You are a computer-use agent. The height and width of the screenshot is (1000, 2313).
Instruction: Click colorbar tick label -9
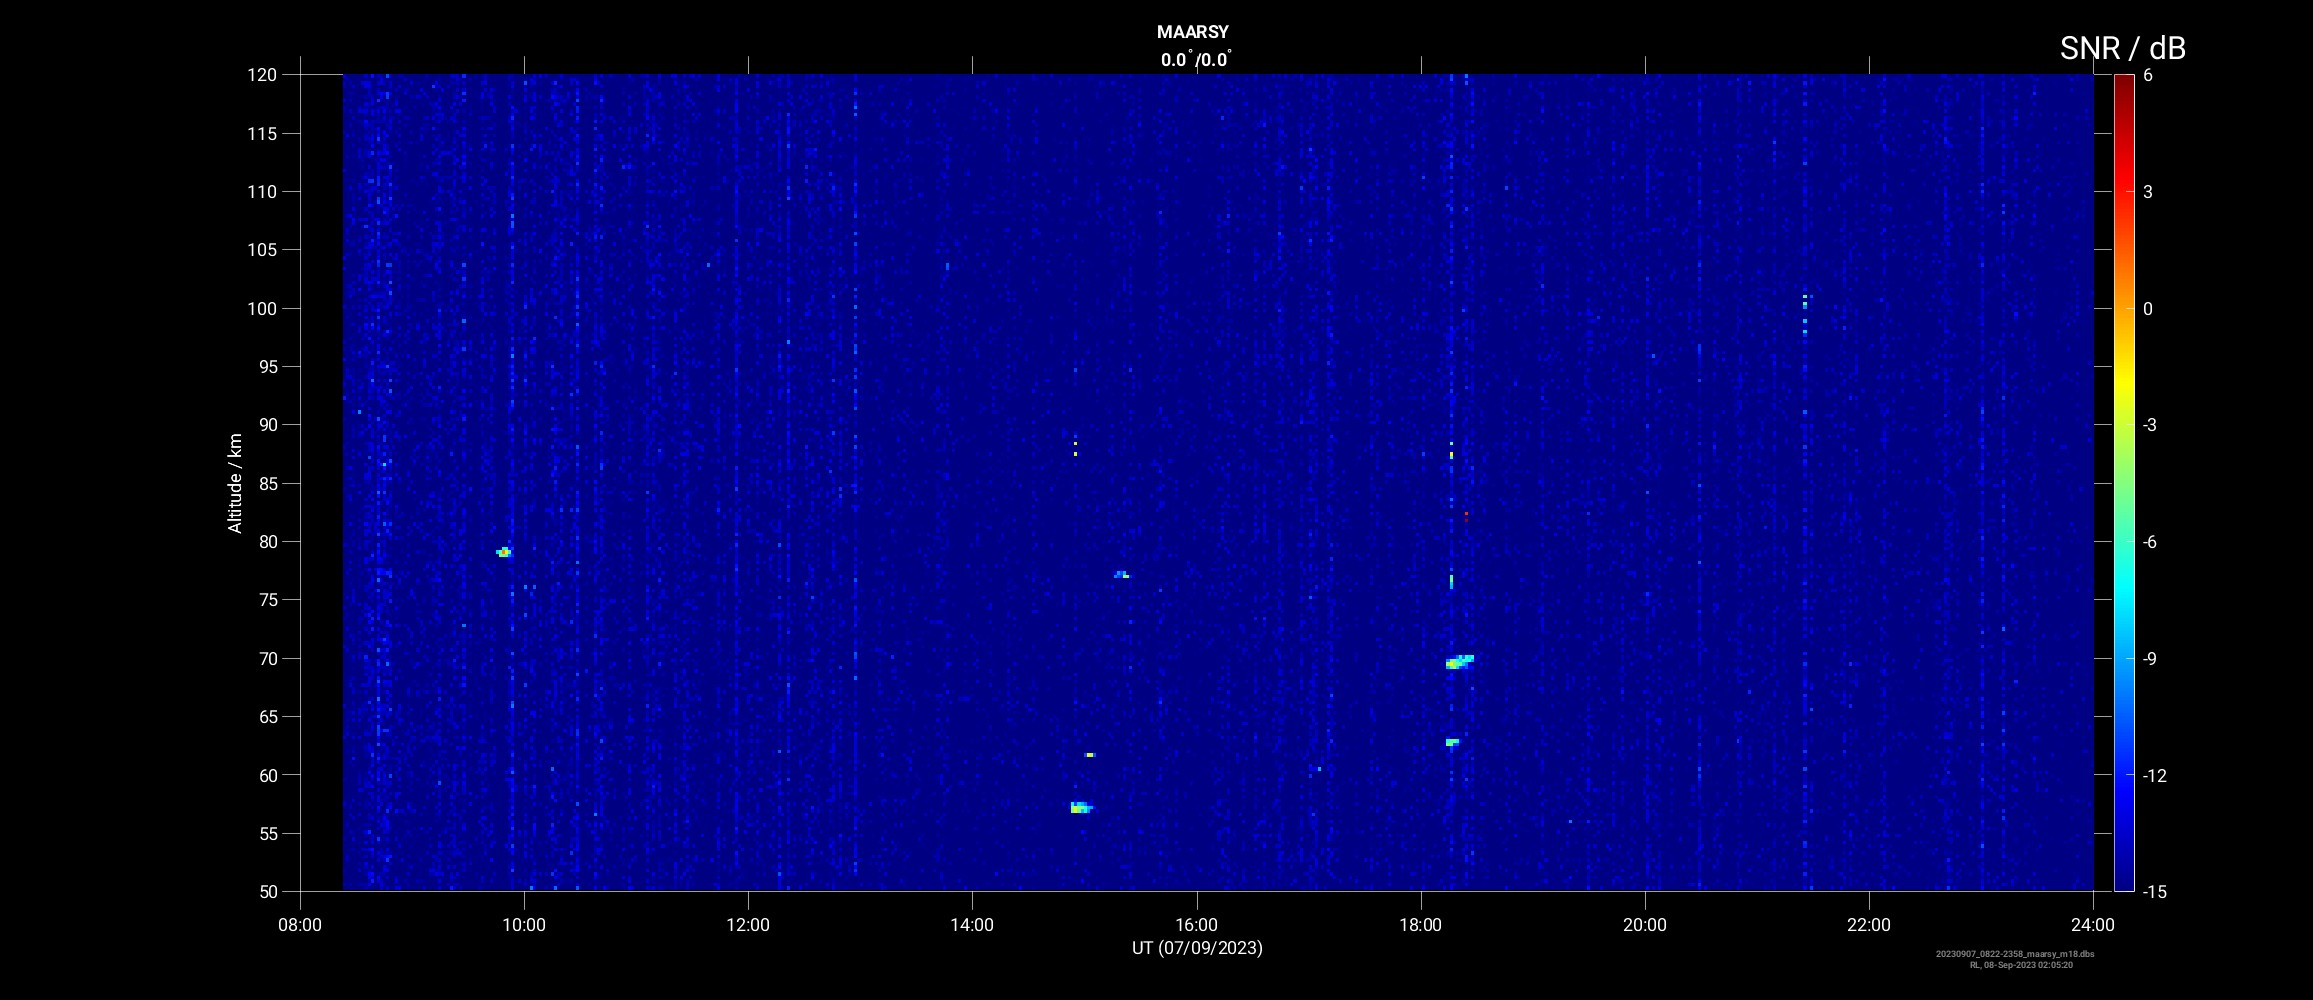coord(2149,659)
